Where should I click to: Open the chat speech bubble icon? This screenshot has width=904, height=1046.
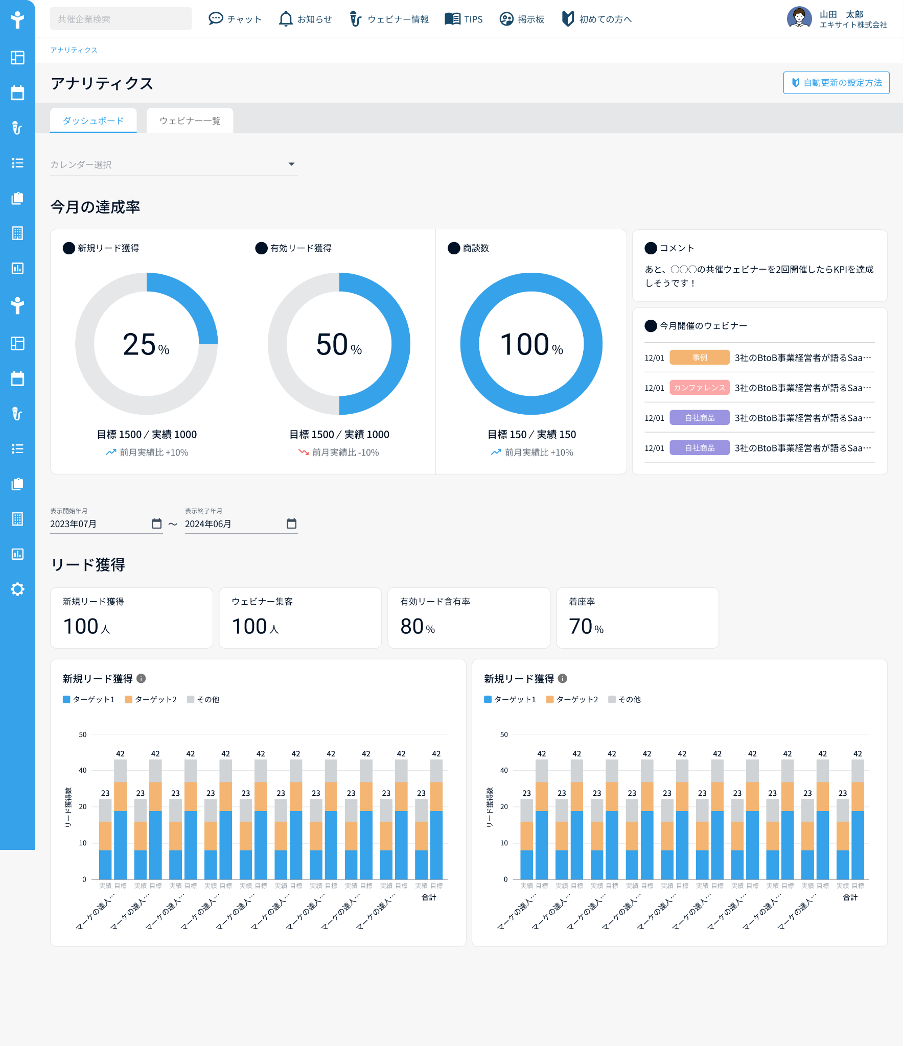(x=215, y=19)
